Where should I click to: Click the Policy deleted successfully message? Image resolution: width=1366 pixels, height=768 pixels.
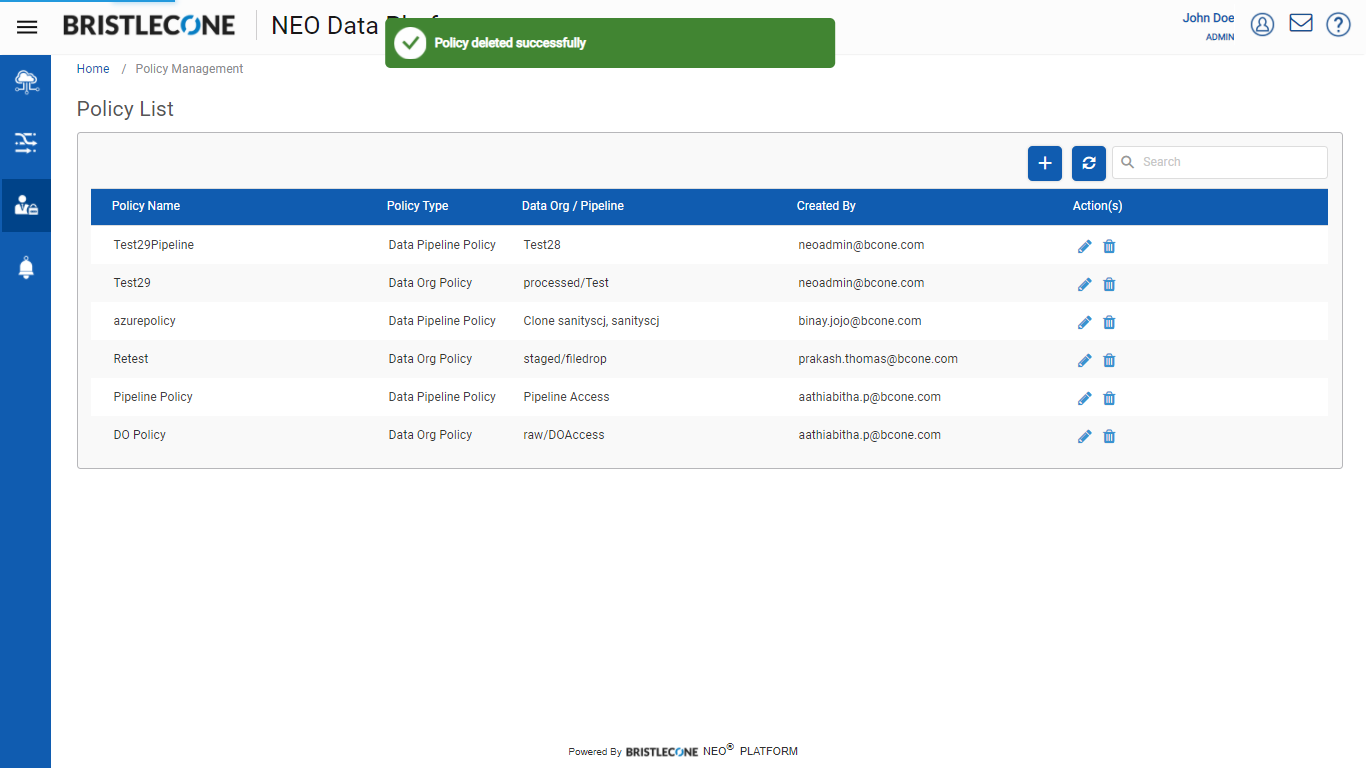point(510,43)
